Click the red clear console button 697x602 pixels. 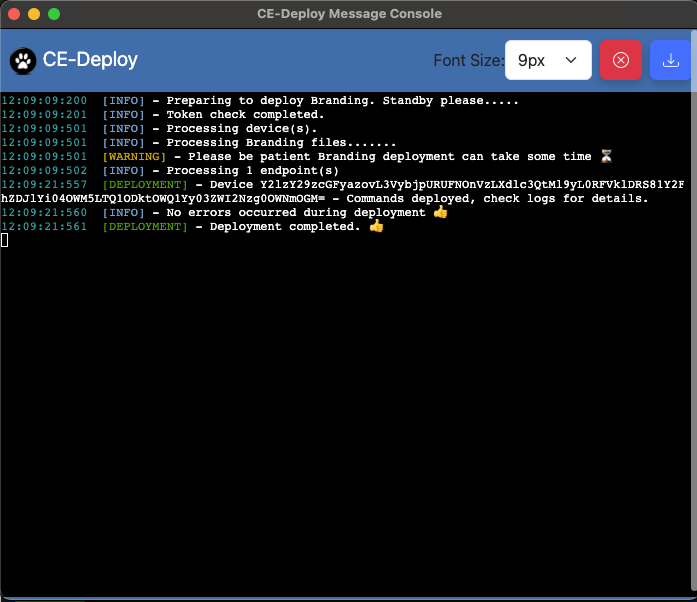(620, 60)
